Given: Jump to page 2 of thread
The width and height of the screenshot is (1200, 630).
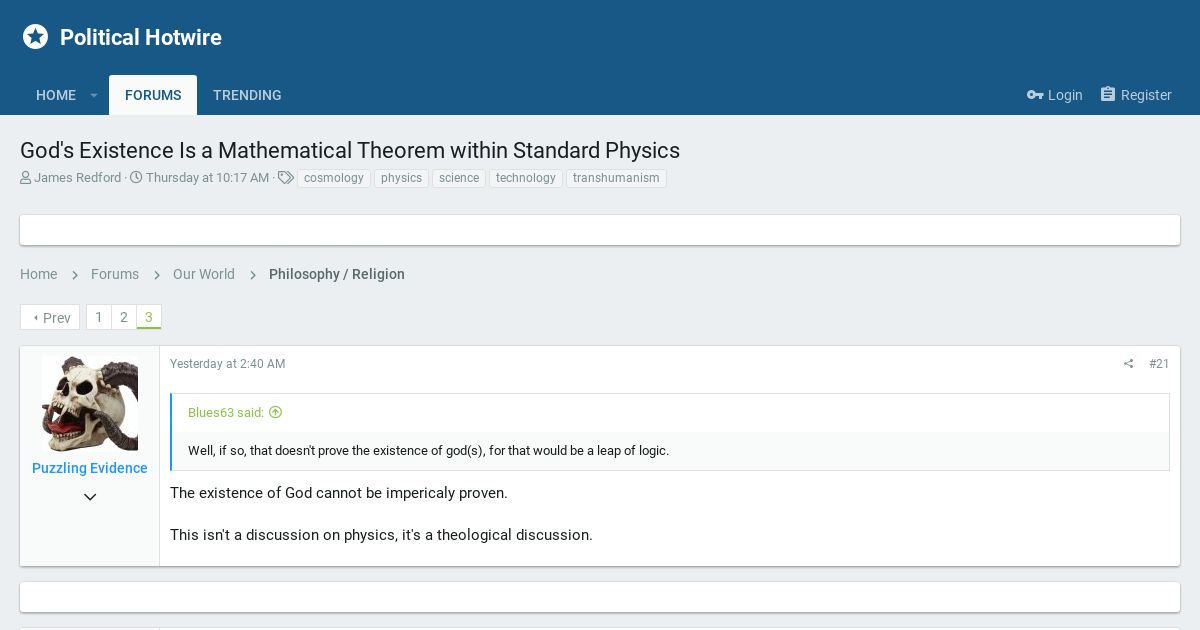Looking at the screenshot, I should tap(124, 317).
